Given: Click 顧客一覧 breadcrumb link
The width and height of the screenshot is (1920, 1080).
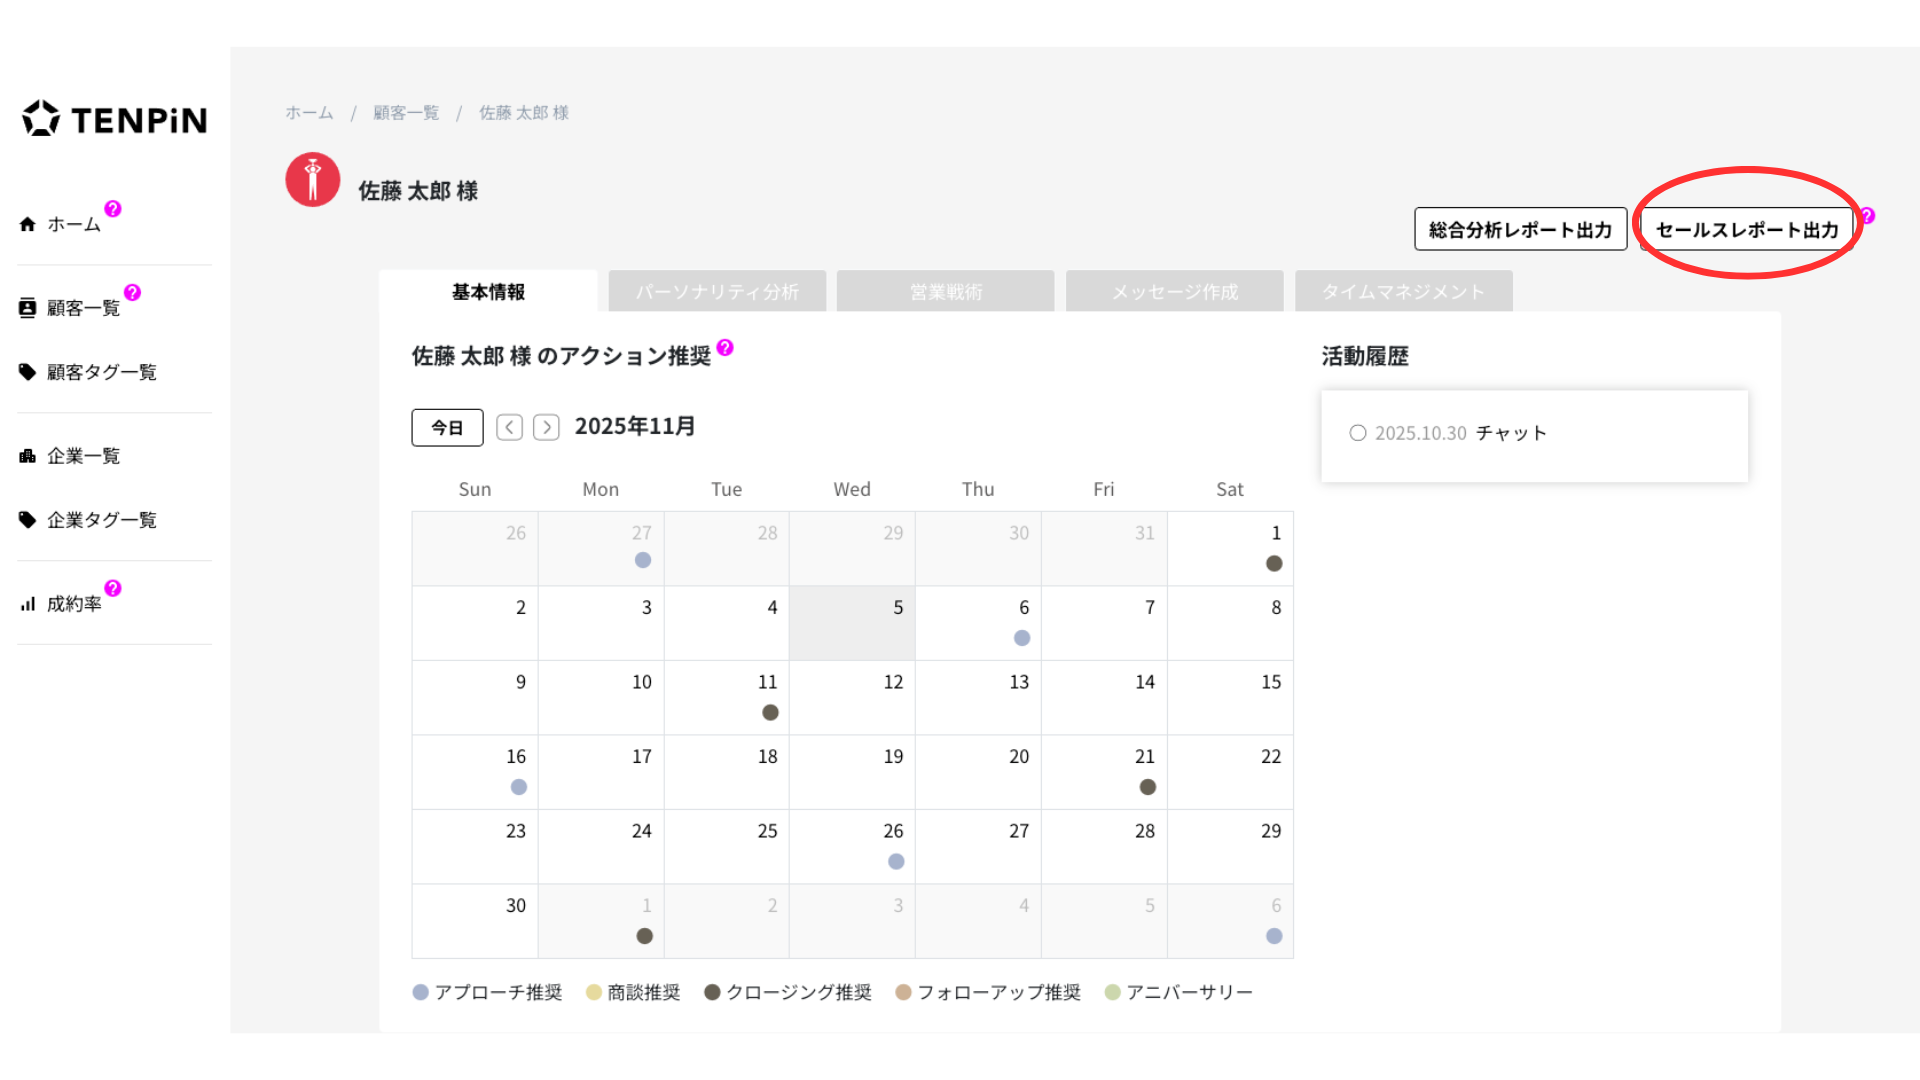Looking at the screenshot, I should coord(406,113).
